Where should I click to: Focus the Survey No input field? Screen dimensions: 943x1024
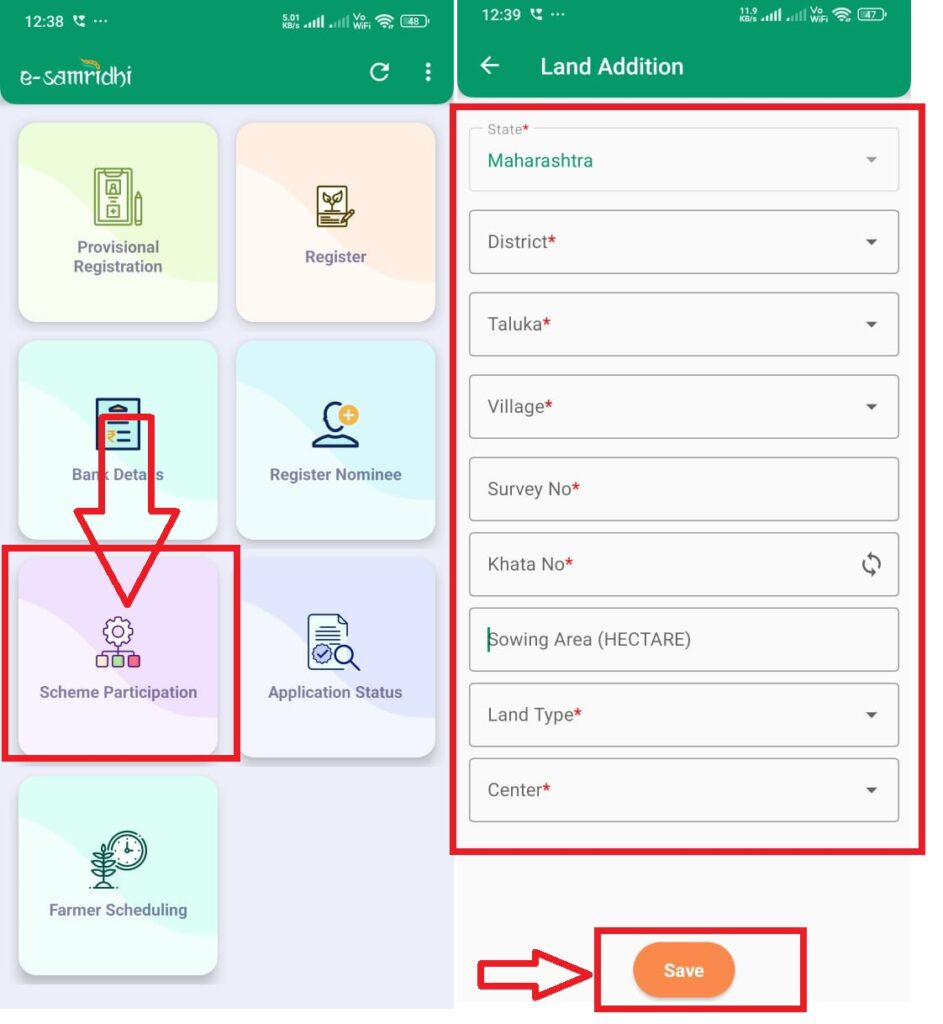683,489
